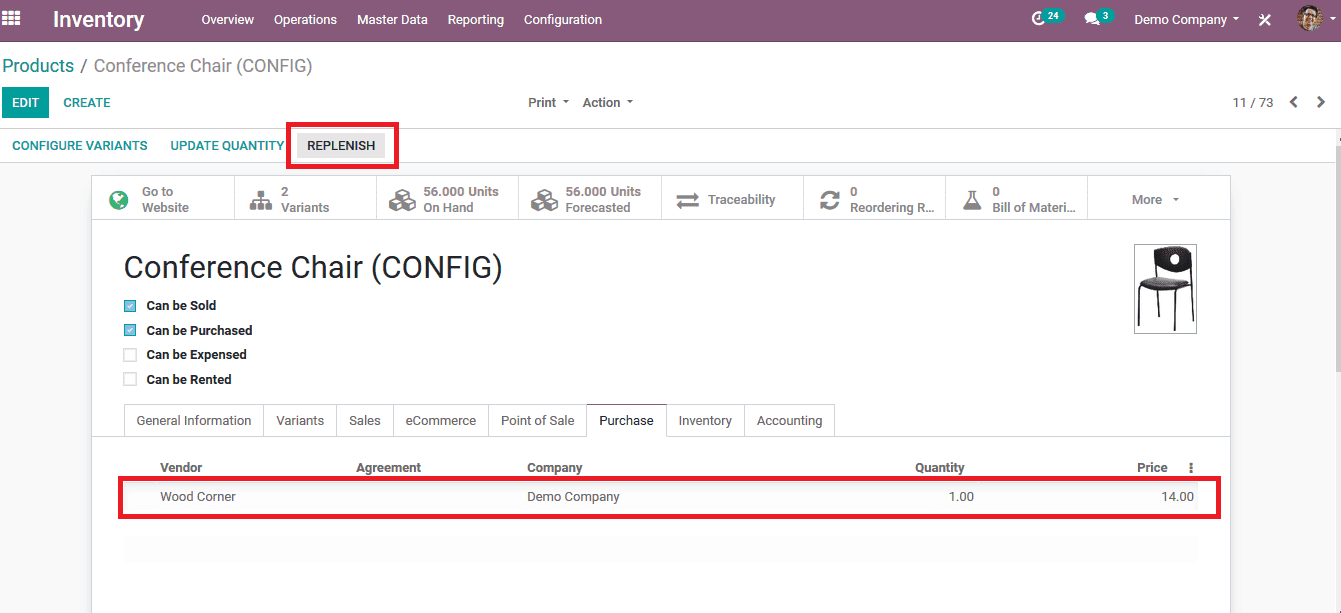The height and width of the screenshot is (613, 1341).
Task: Open the Wood Corner vendor row
Action: coord(660,497)
